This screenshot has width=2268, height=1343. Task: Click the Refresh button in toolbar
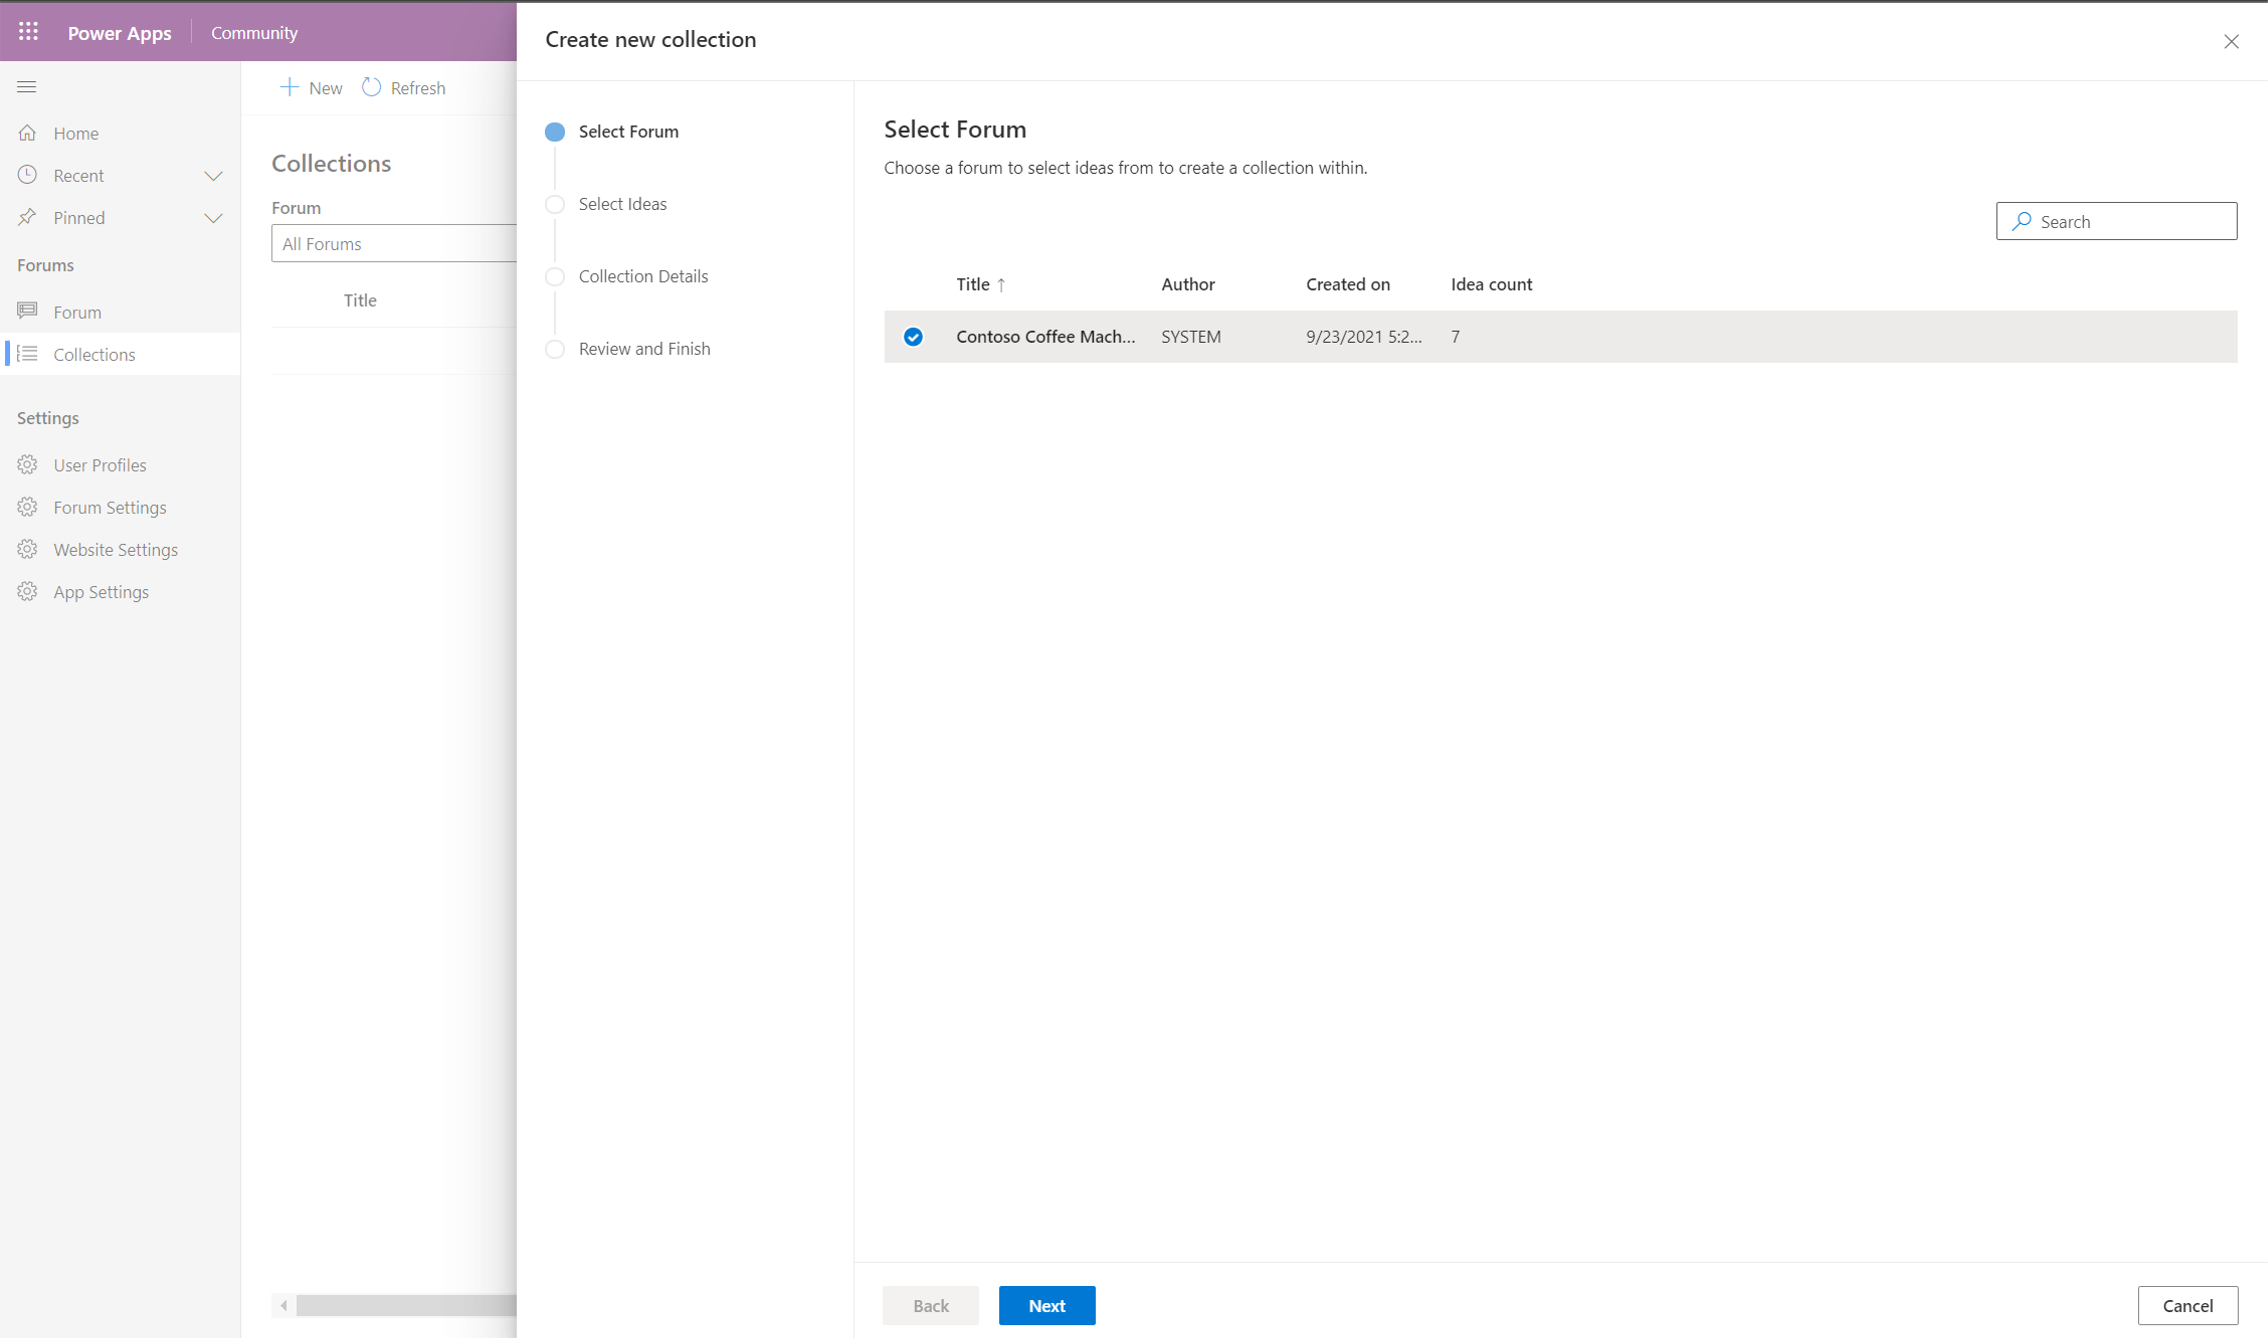point(400,86)
